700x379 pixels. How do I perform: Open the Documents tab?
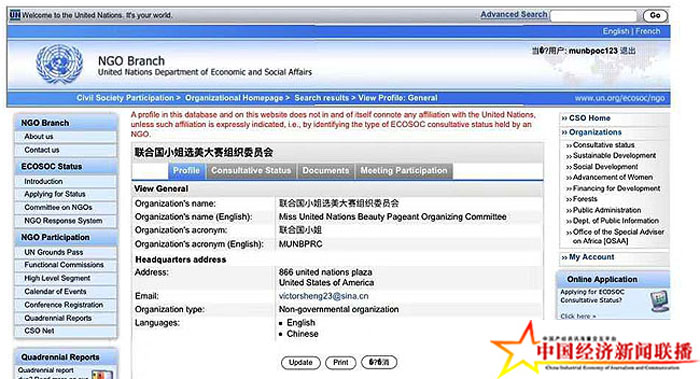(325, 171)
